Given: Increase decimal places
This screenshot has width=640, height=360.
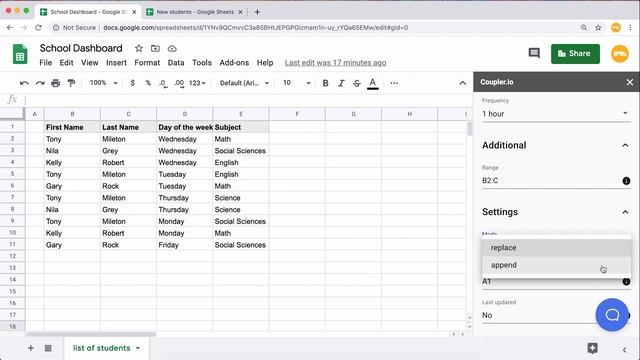Looking at the screenshot, I should point(179,83).
